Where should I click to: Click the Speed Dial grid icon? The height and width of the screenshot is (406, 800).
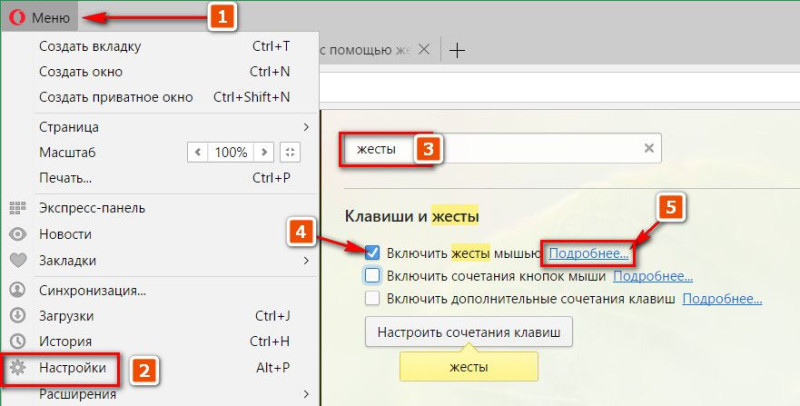click(x=17, y=208)
